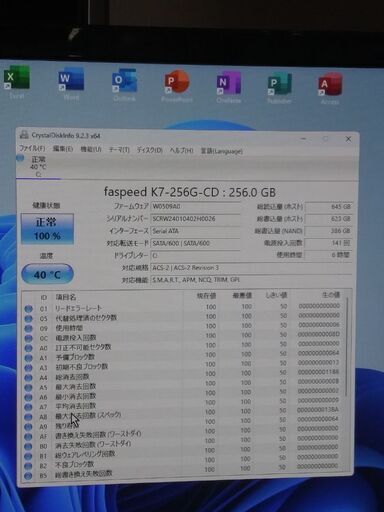Open the Access desktop shortcut
Viewport: 384px width, 512px height.
pyautogui.click(x=330, y=89)
